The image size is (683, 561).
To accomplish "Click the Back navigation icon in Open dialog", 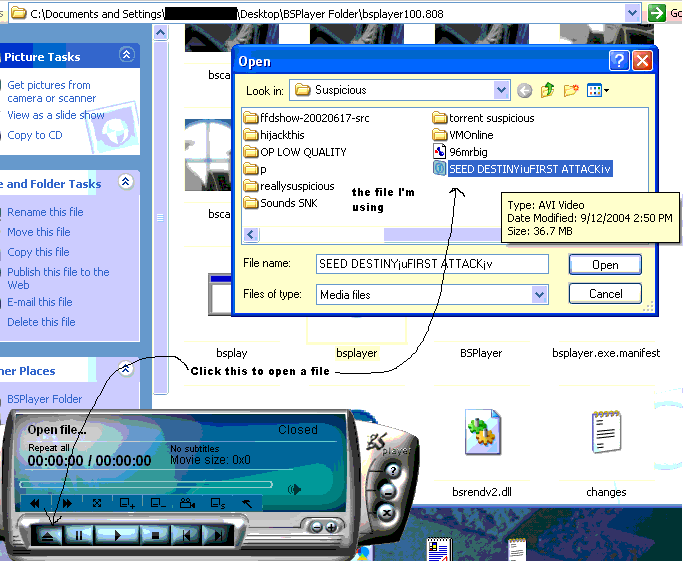I will tap(524, 91).
